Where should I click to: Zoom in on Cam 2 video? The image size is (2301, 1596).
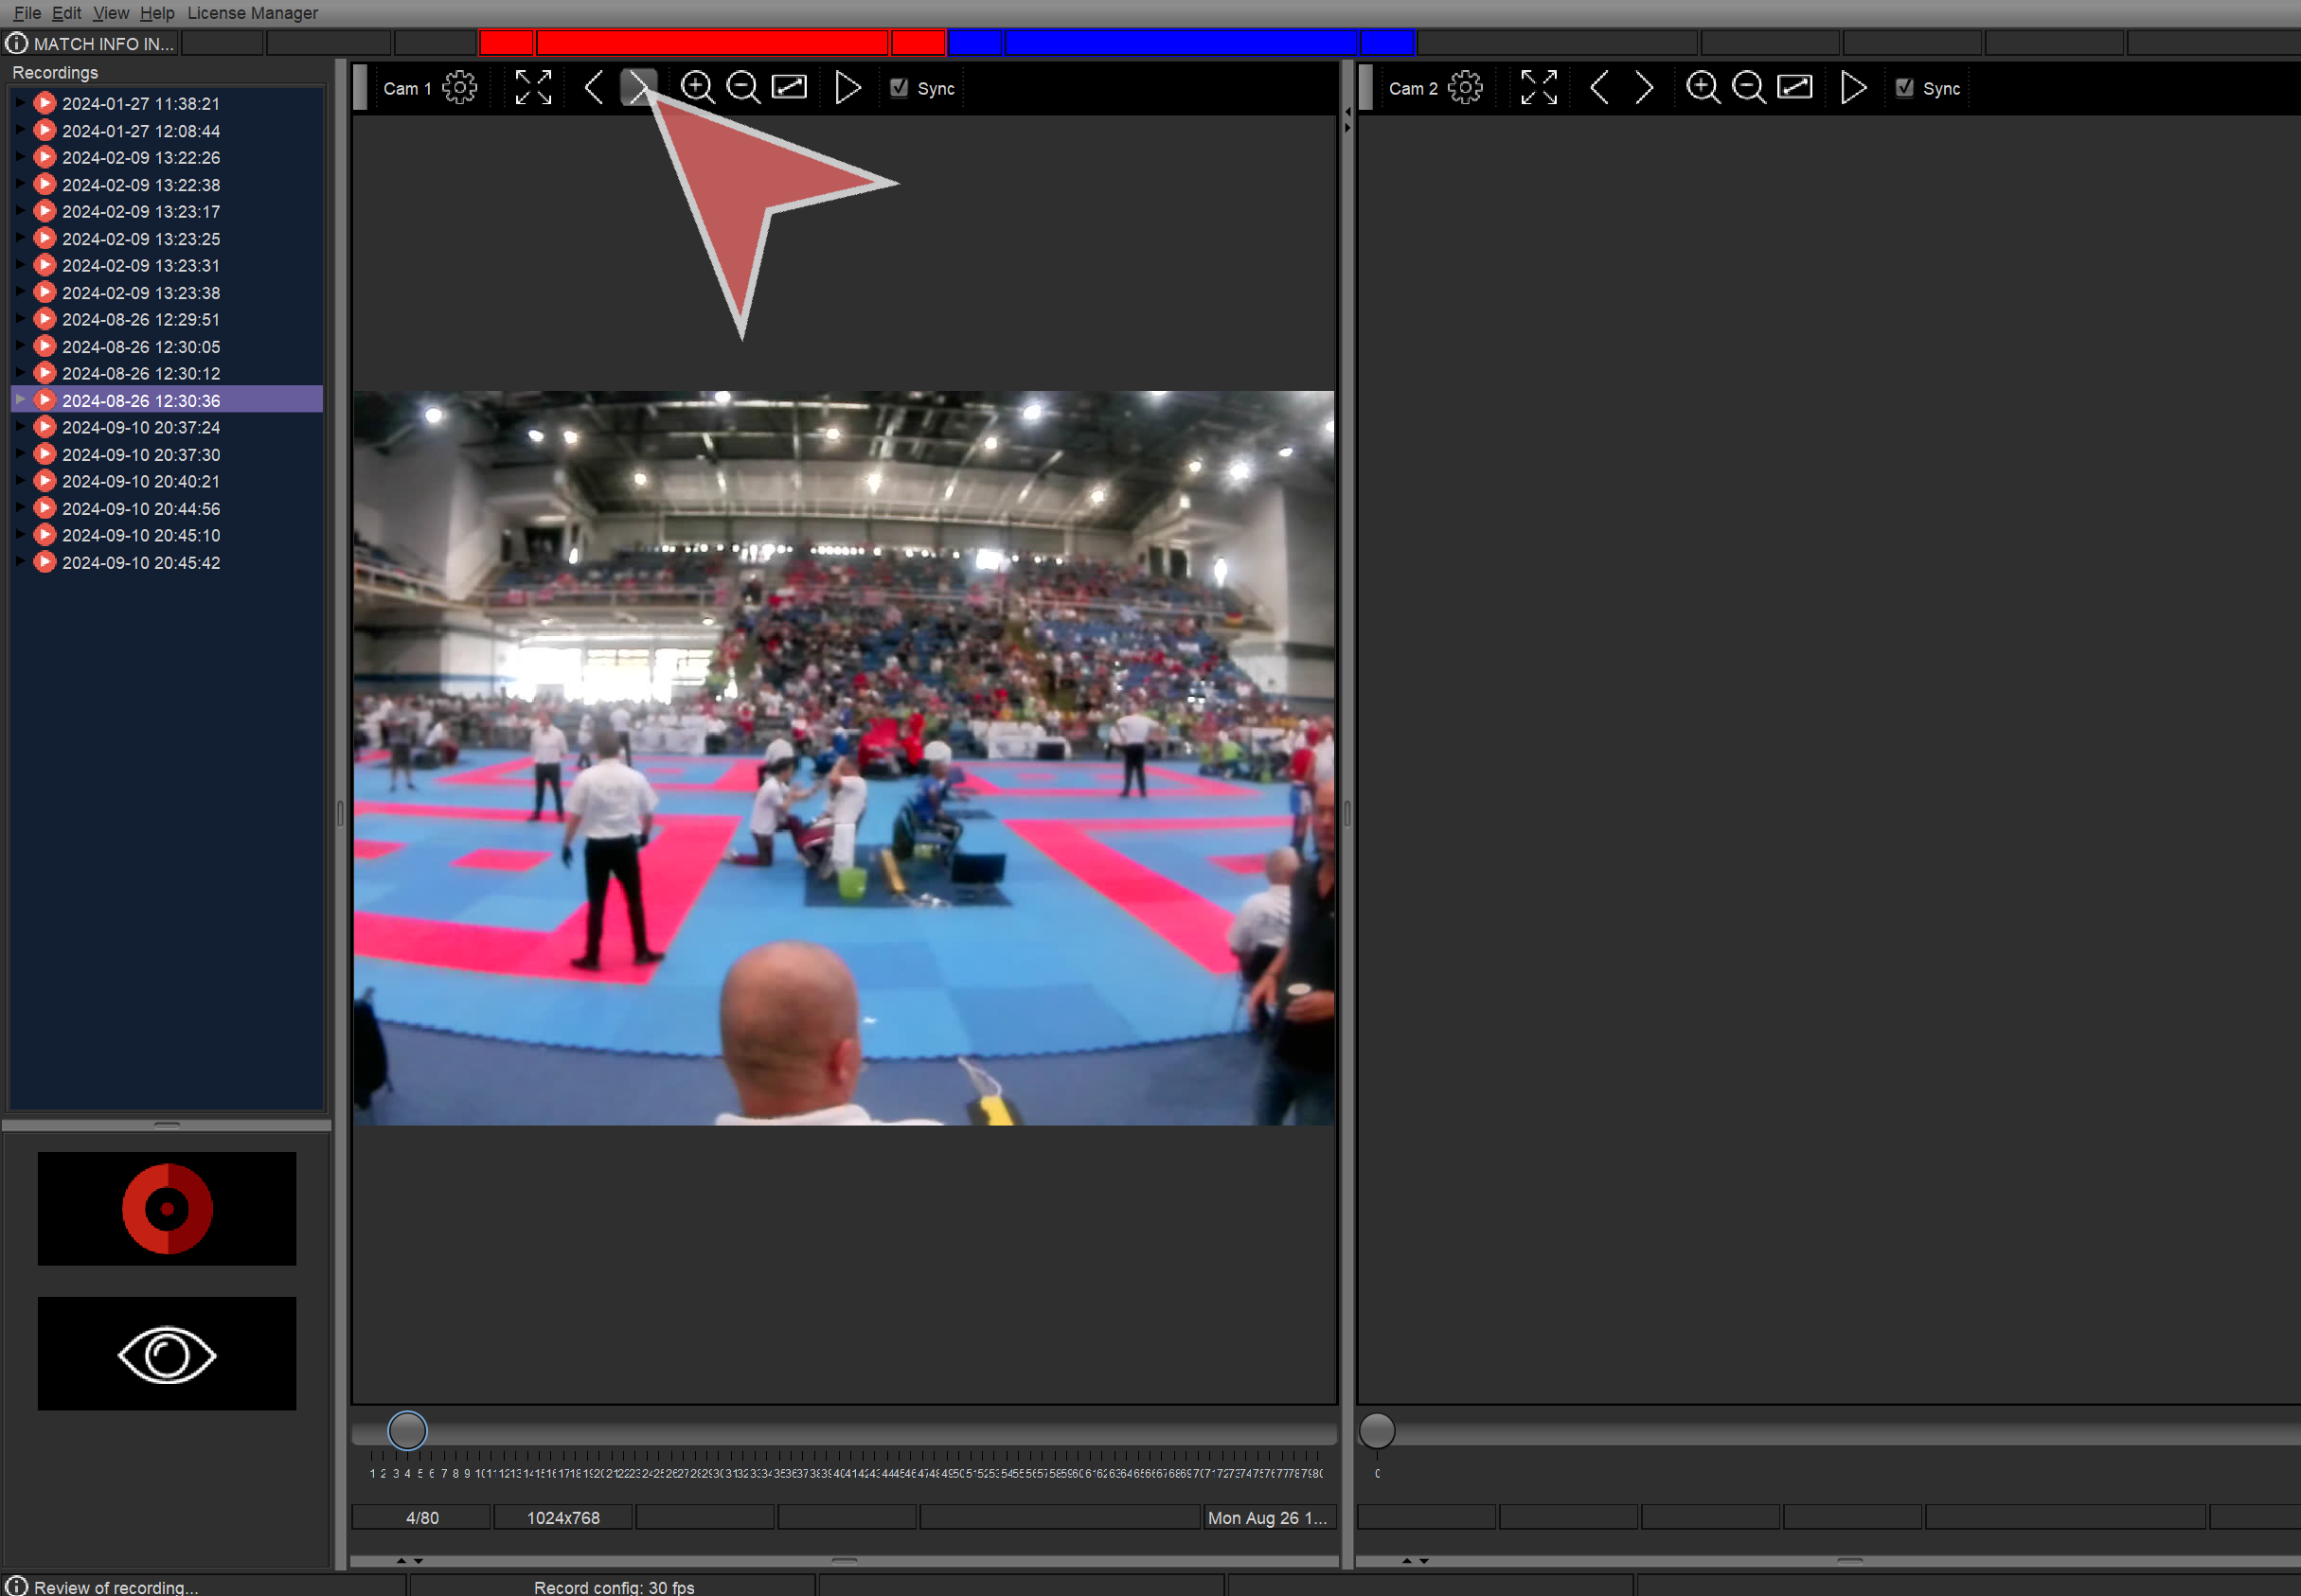1703,88
